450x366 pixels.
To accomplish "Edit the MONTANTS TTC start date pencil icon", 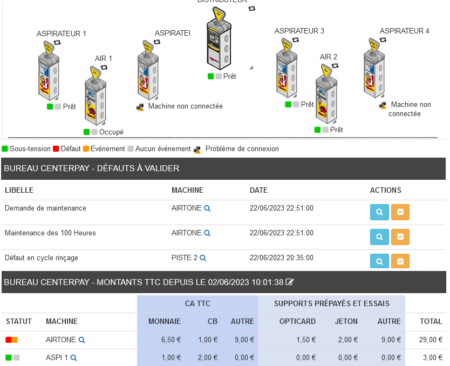I will (289, 282).
